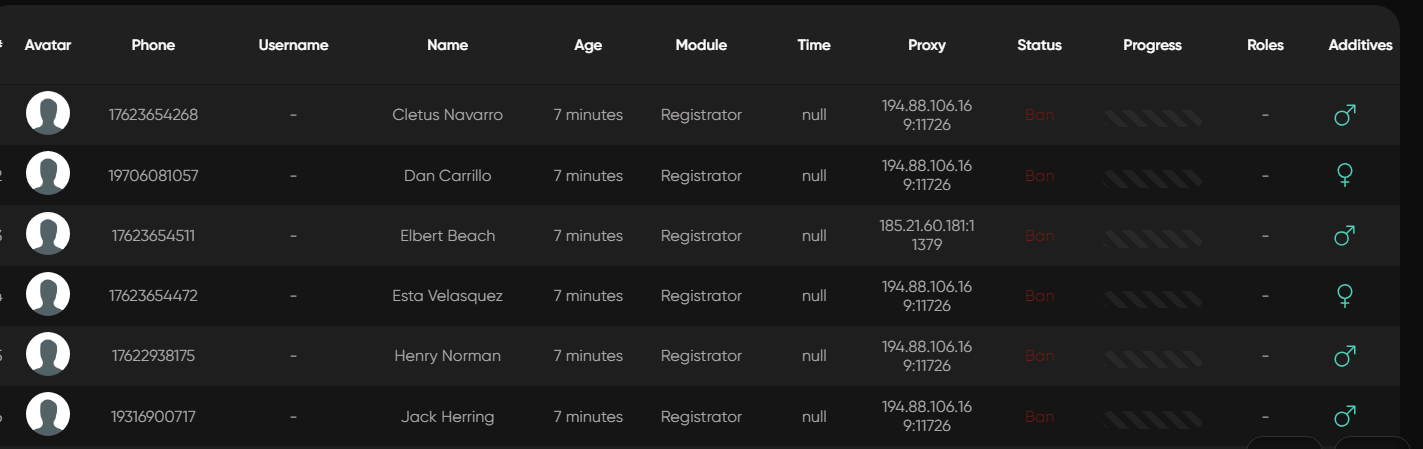
Task: Click the Module column header
Action: point(701,45)
